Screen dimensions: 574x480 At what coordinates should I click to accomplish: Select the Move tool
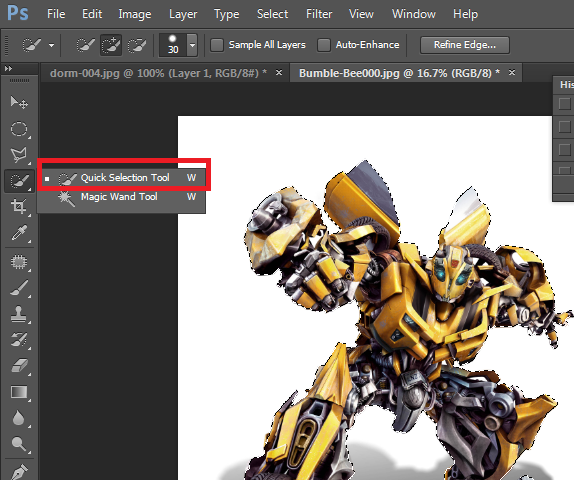(19, 103)
